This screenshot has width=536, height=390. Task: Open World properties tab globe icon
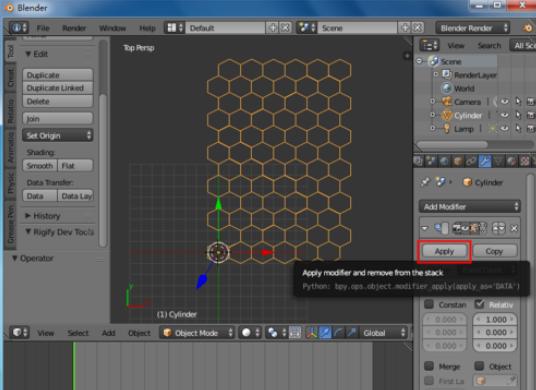click(x=444, y=161)
